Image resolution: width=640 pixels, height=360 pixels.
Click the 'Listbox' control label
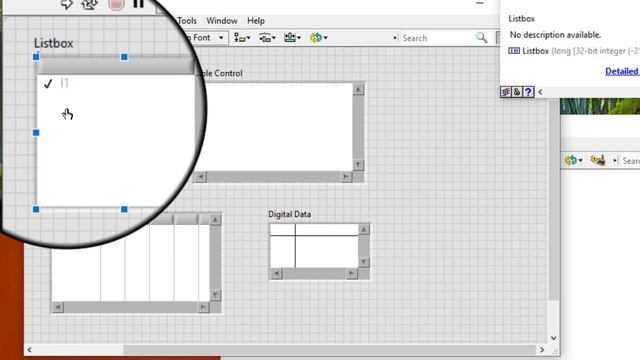[x=53, y=43]
